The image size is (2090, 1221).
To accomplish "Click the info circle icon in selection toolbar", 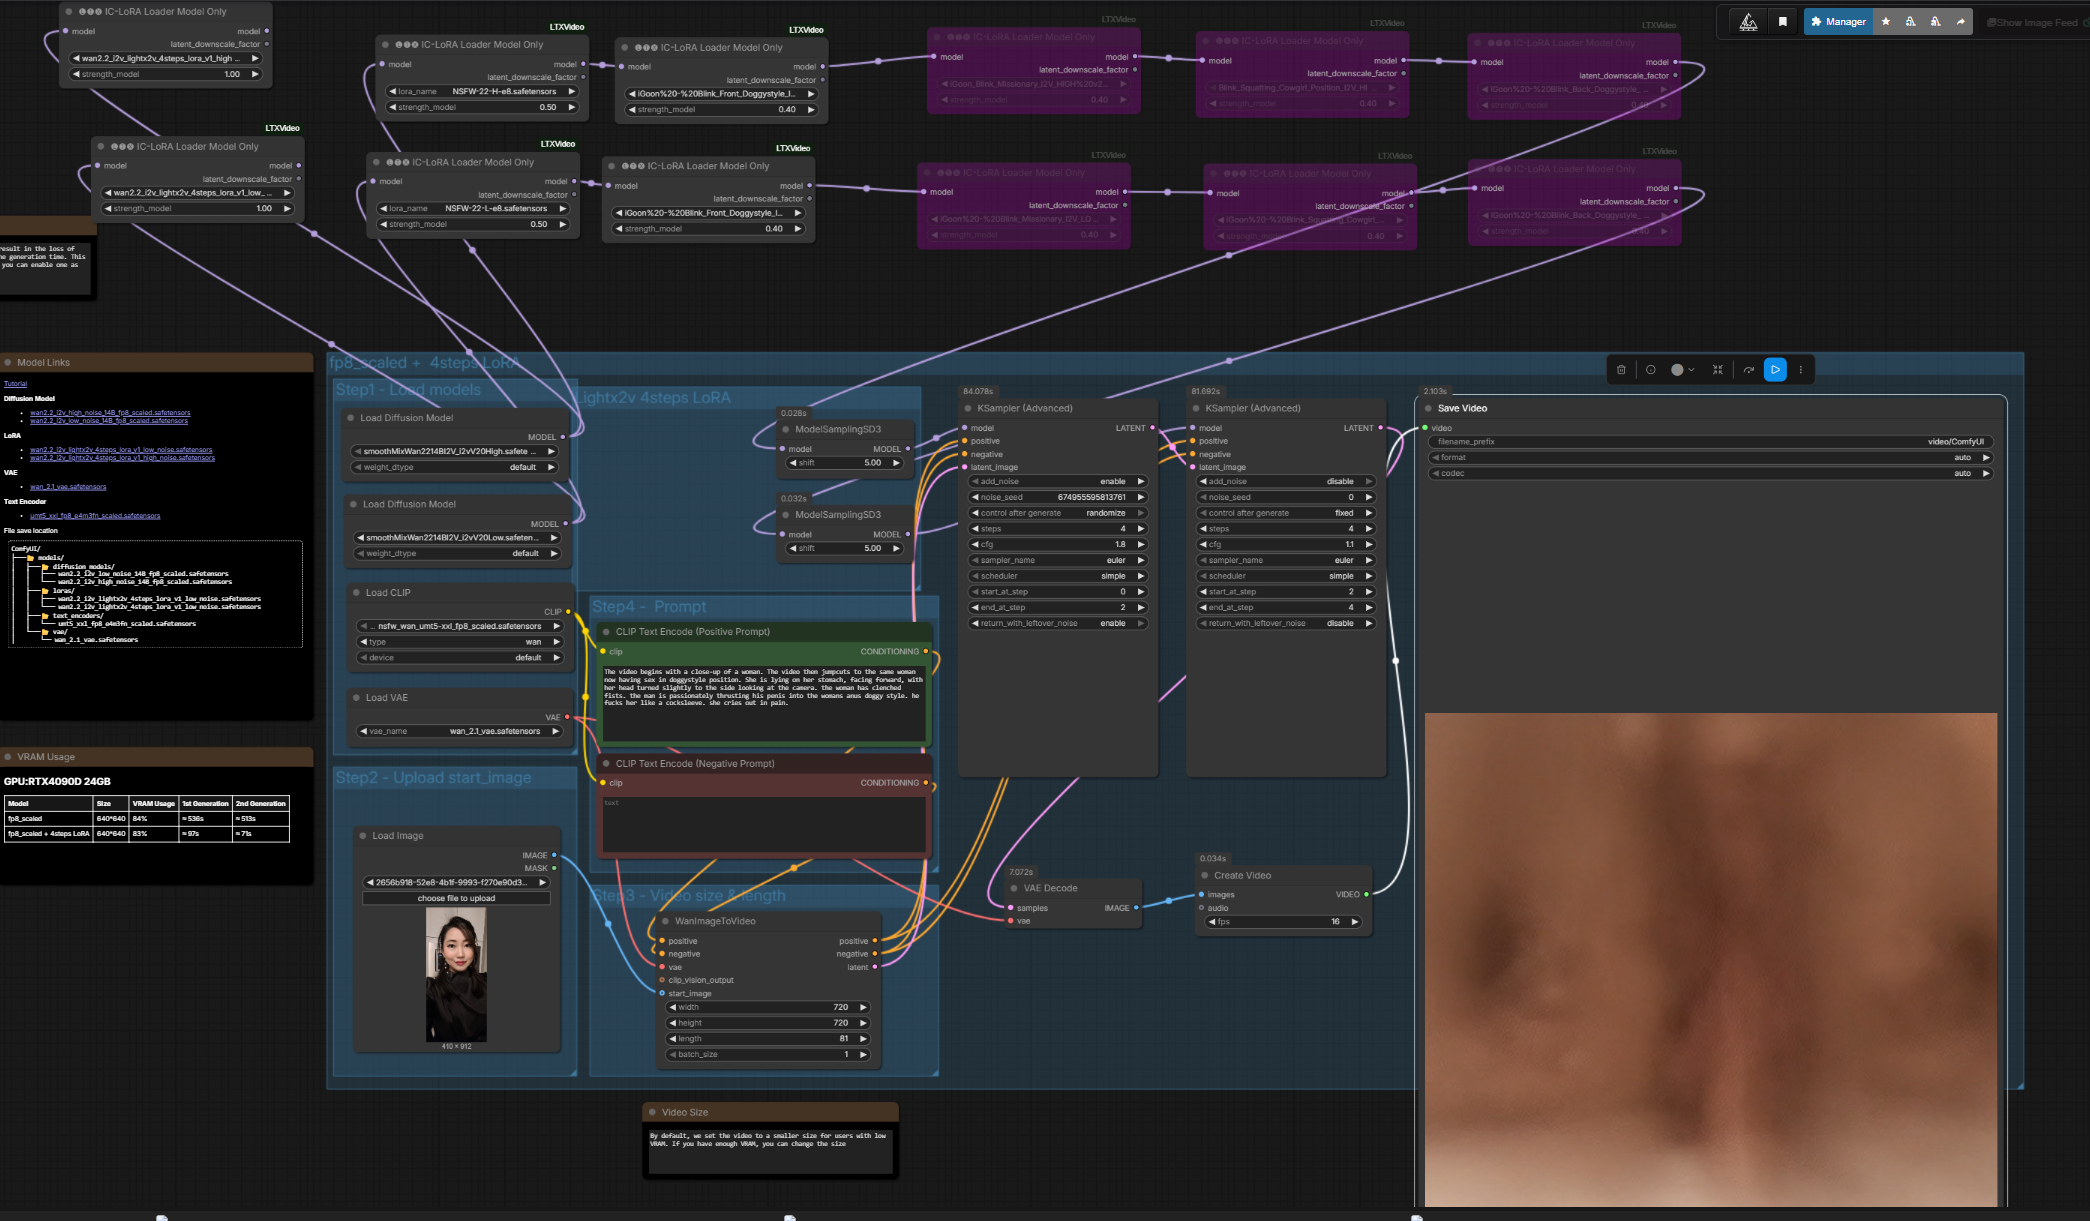I will click(1650, 370).
